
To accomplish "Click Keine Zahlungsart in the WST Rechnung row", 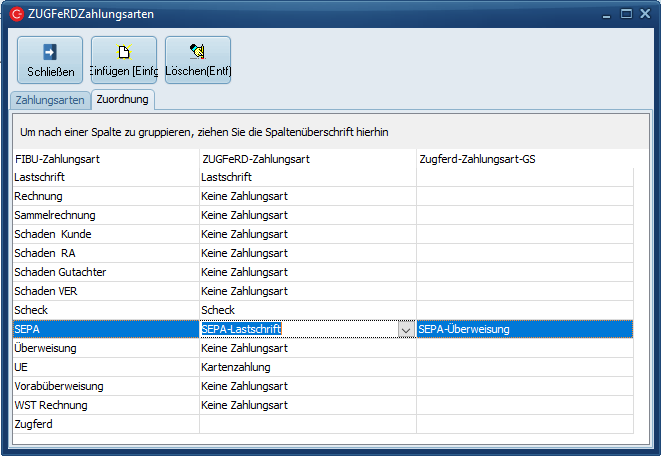I will (308, 405).
